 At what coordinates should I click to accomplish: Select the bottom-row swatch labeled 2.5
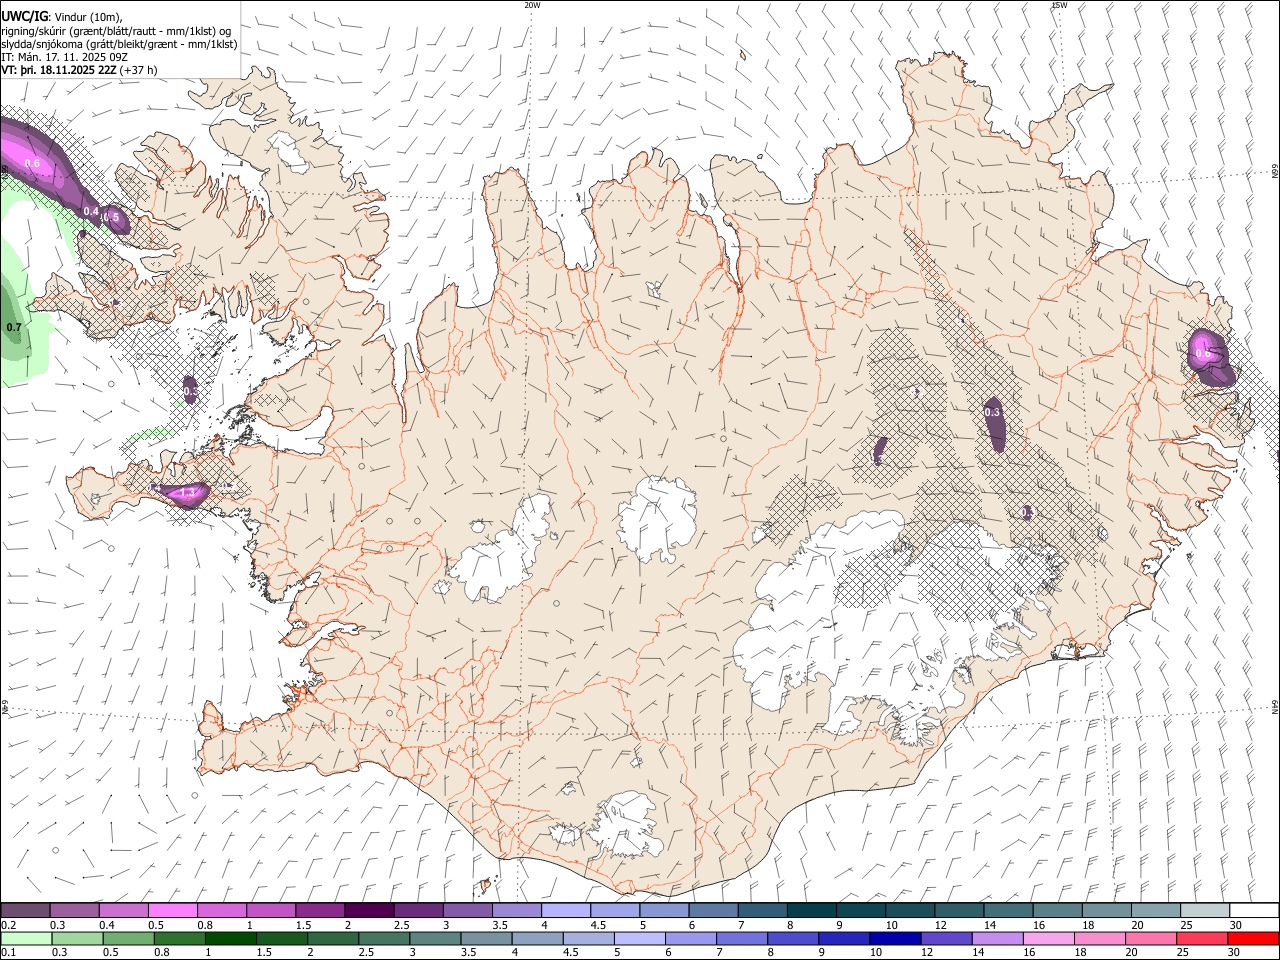click(385, 938)
